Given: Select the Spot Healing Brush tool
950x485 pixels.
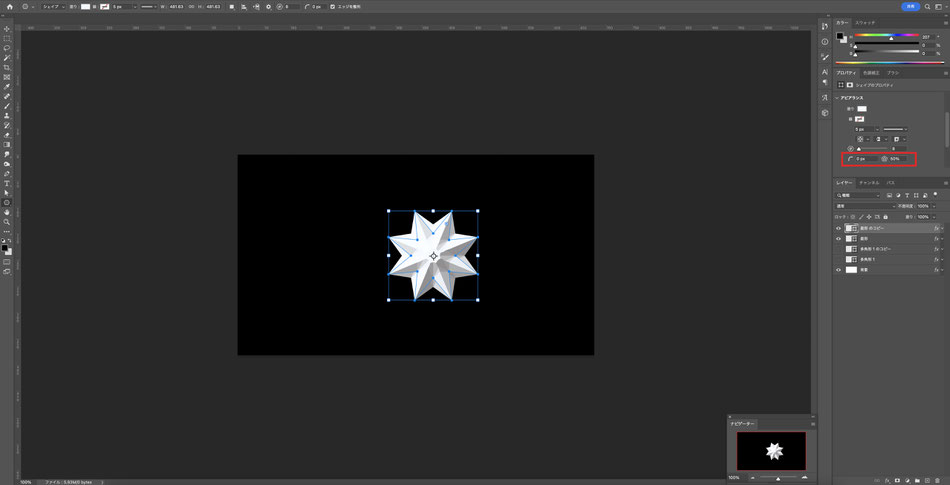Looking at the screenshot, I should pyautogui.click(x=7, y=96).
